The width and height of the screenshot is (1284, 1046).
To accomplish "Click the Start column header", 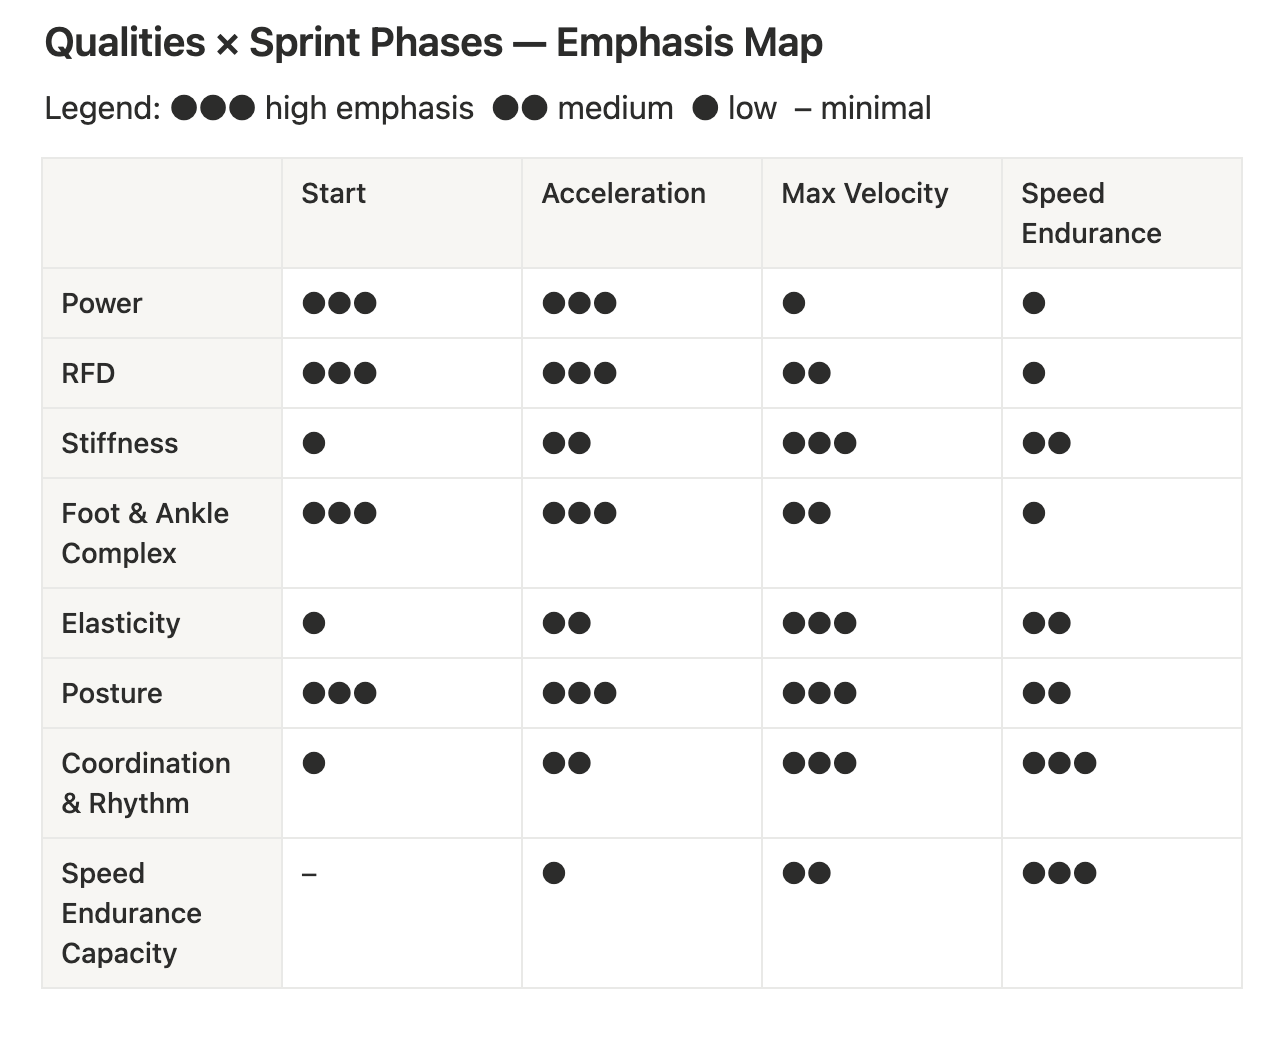I will [333, 193].
